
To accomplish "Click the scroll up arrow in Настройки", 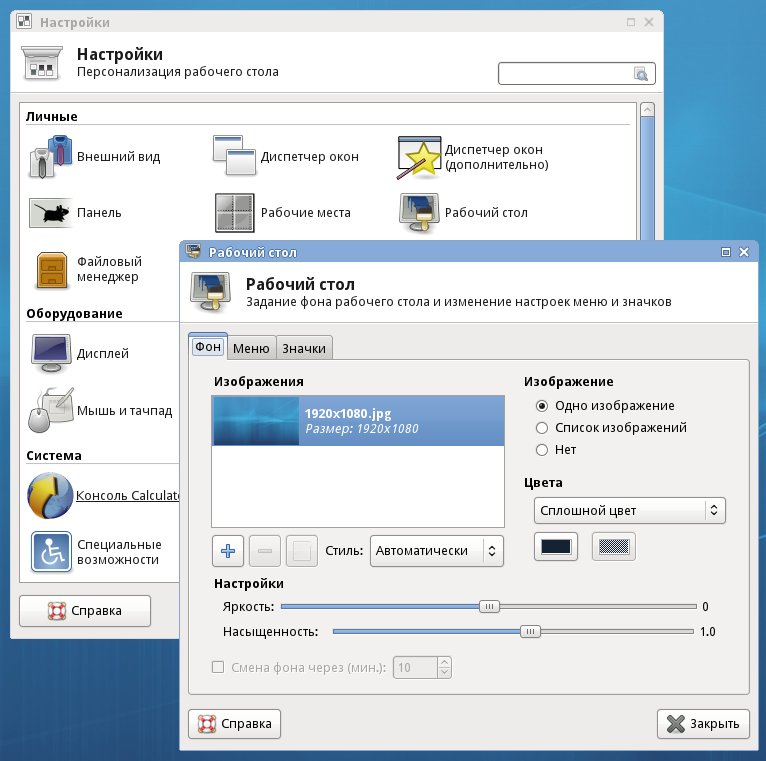I will tap(647, 109).
